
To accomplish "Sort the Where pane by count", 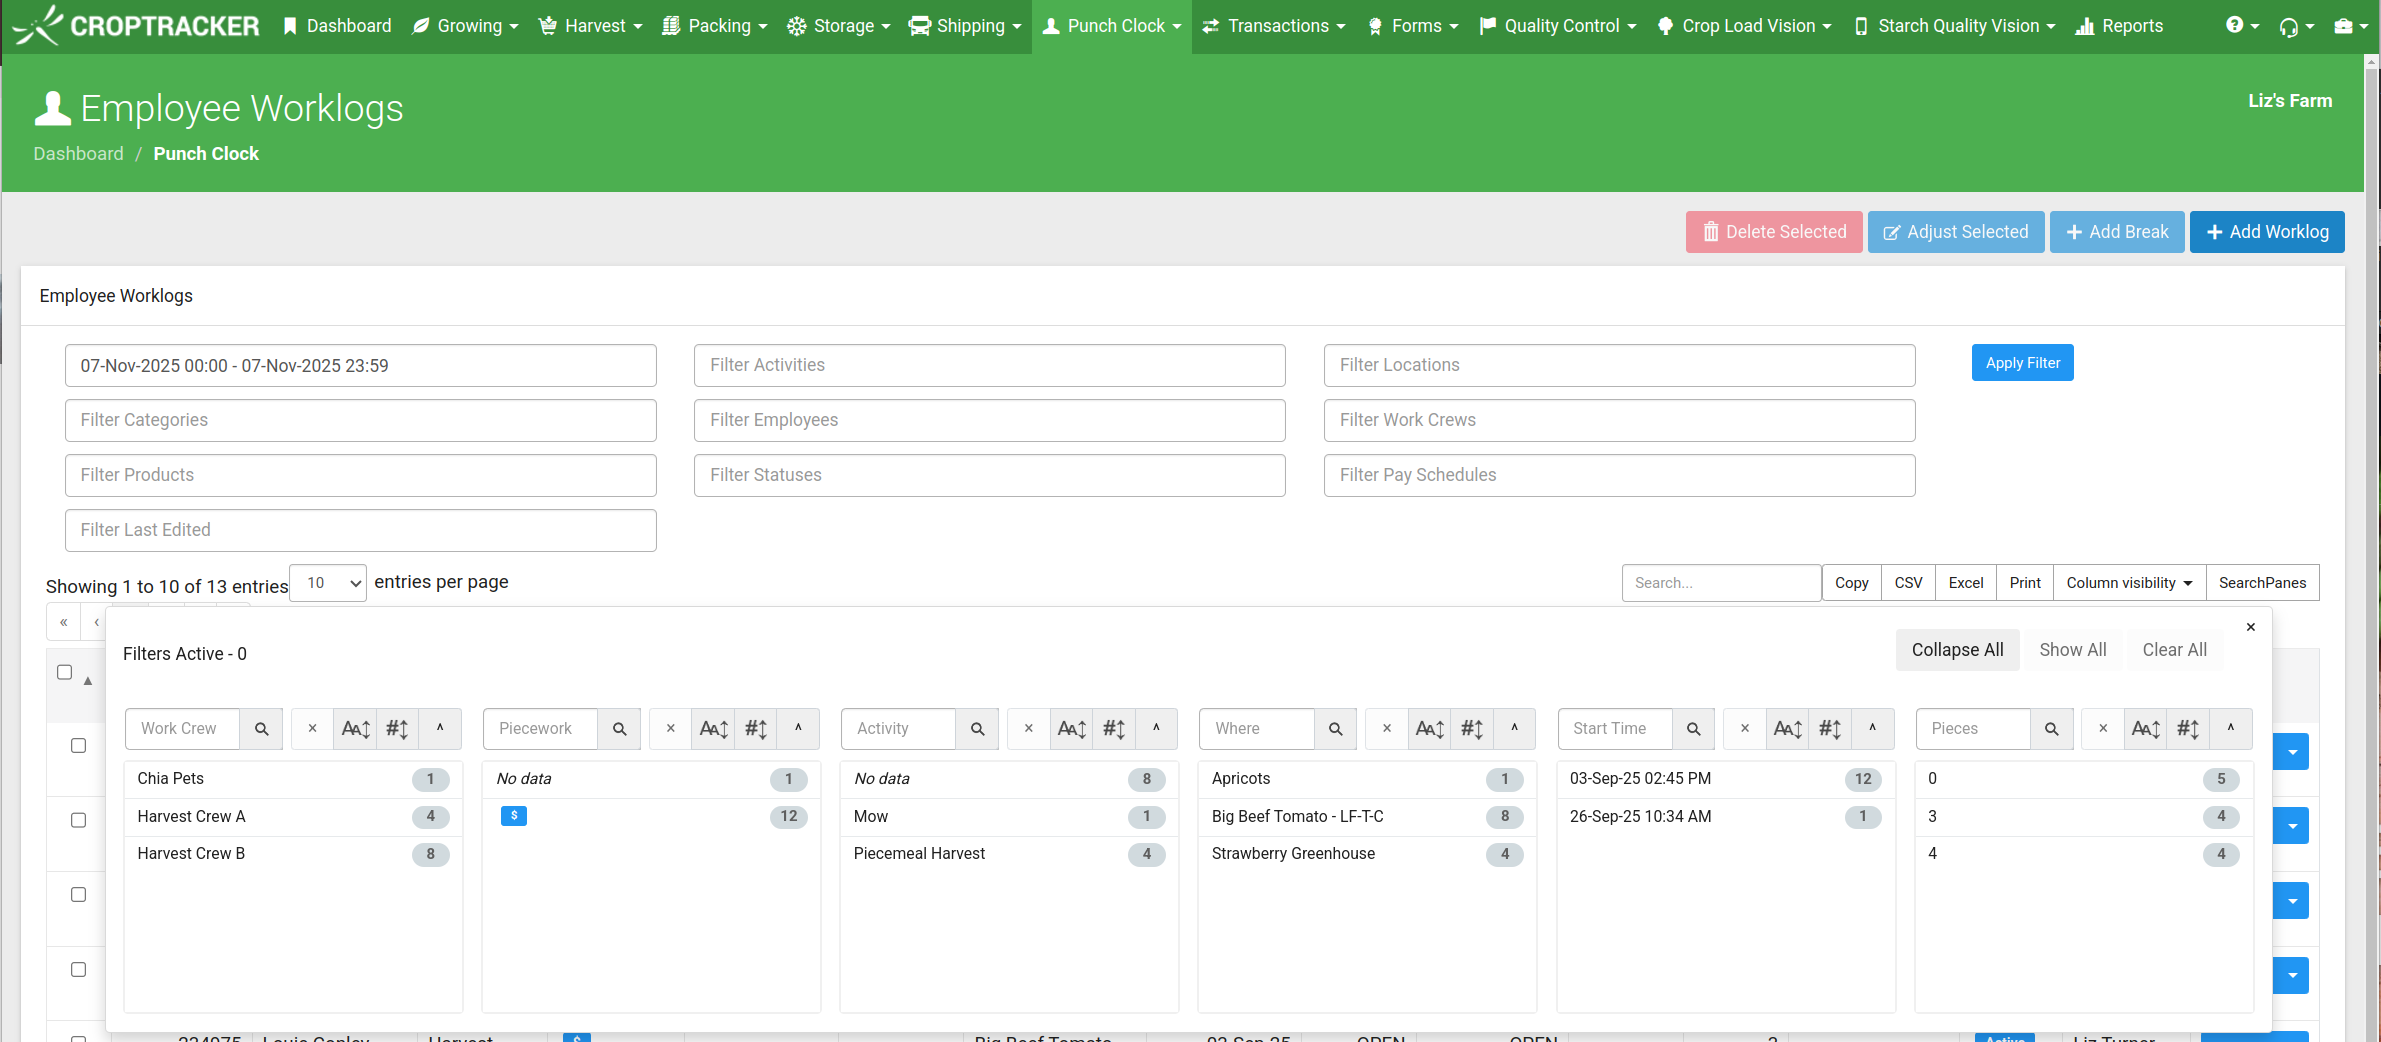I will coord(1472,729).
